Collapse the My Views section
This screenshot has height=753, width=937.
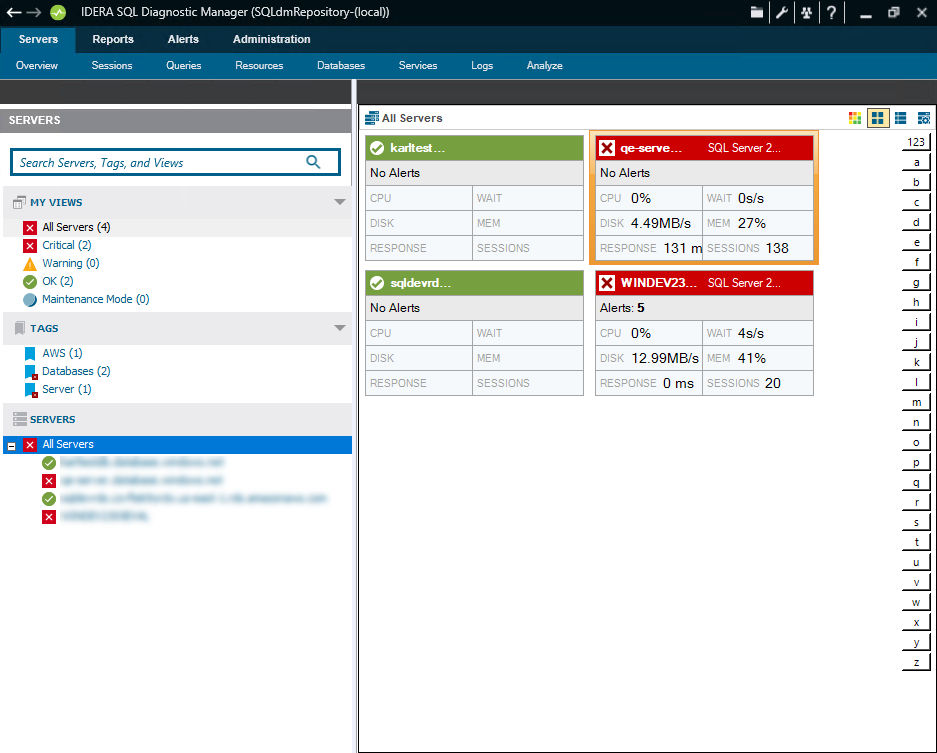(340, 202)
